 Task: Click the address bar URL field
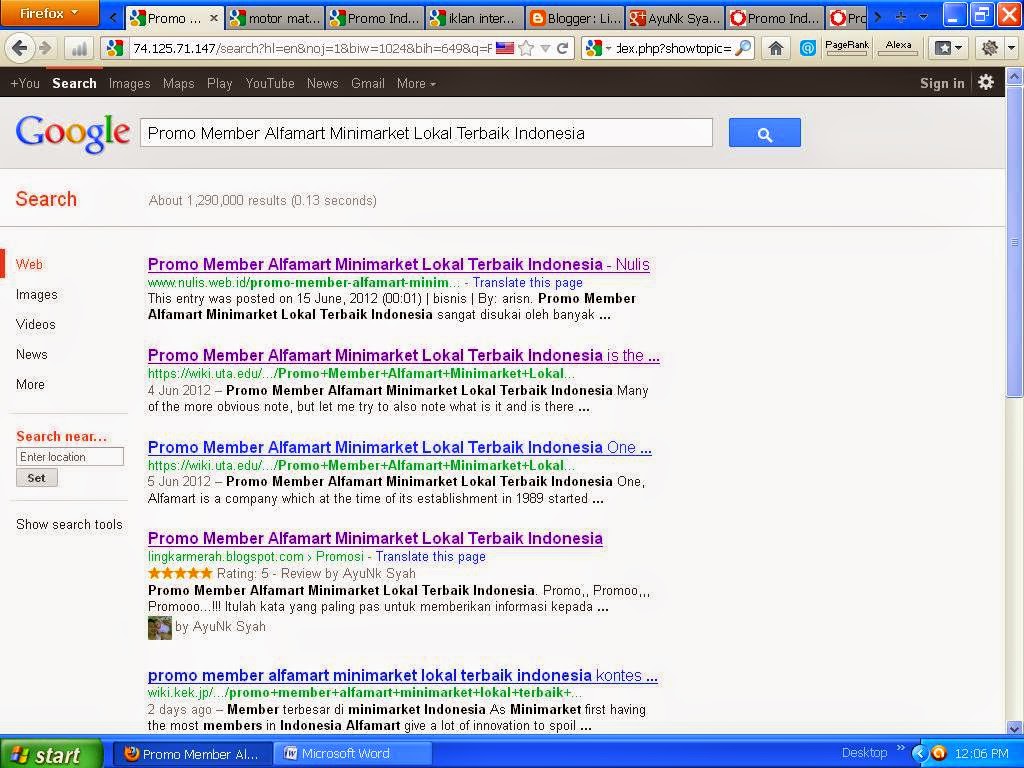pos(312,48)
